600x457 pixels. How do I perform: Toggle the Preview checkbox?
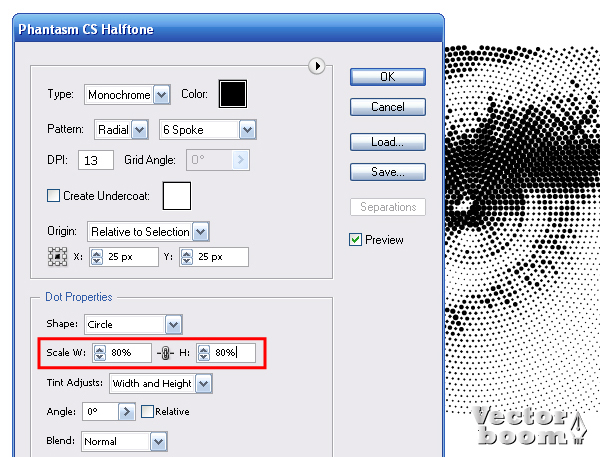[355, 240]
